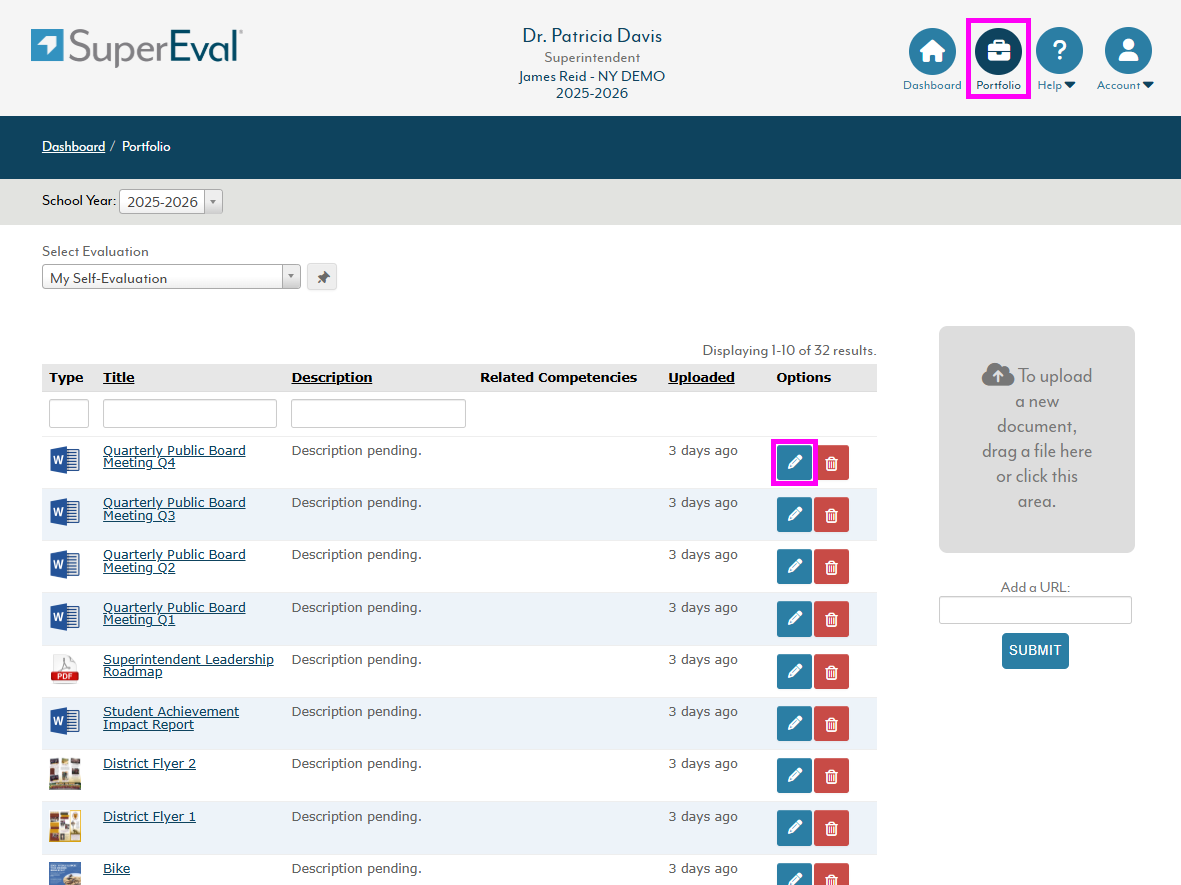This screenshot has height=885, width=1181.
Task: Click the document upload drop area
Action: pos(1036,439)
